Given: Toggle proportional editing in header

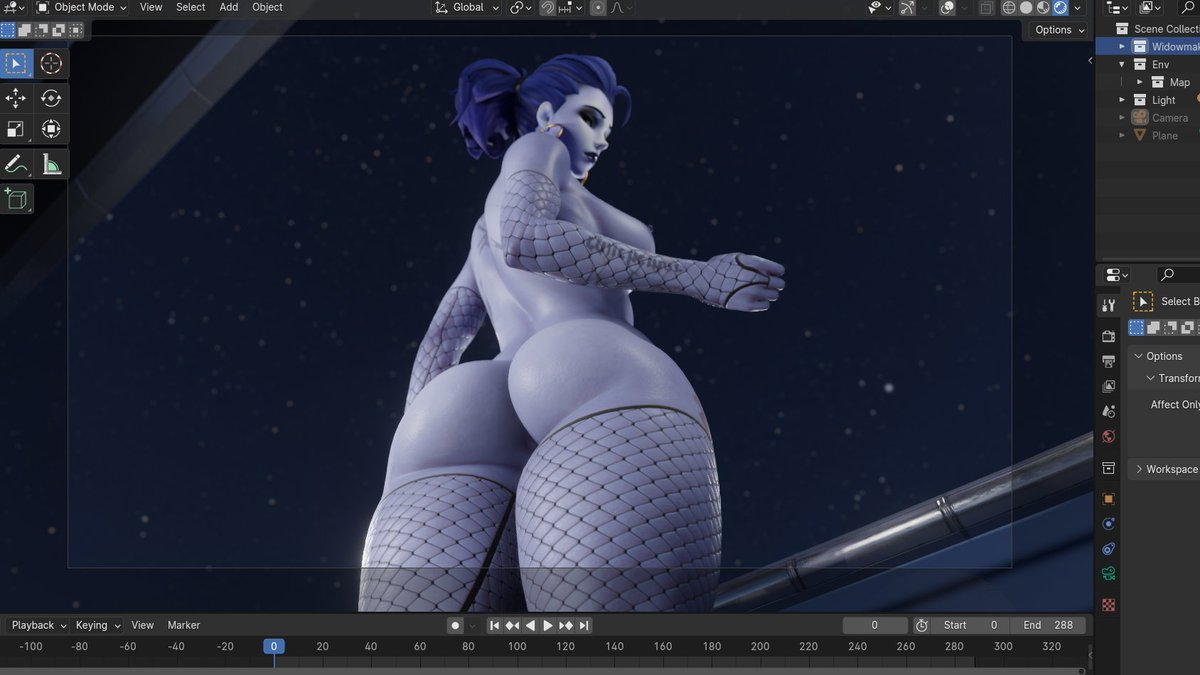Looking at the screenshot, I should click(597, 7).
